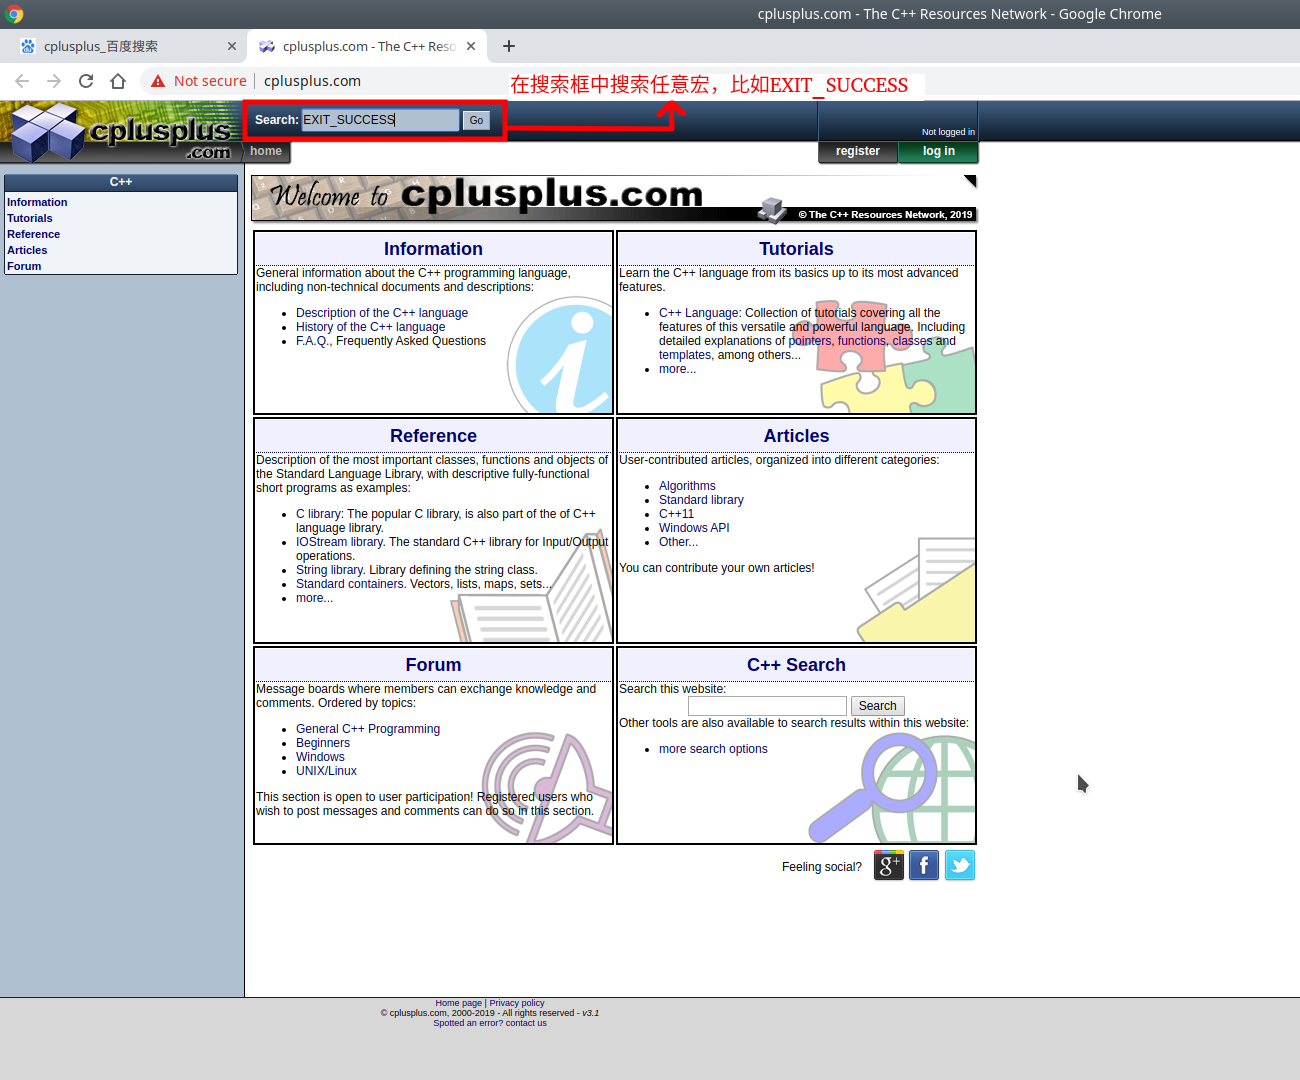Click the cplusplus.com cube logo

point(120,132)
